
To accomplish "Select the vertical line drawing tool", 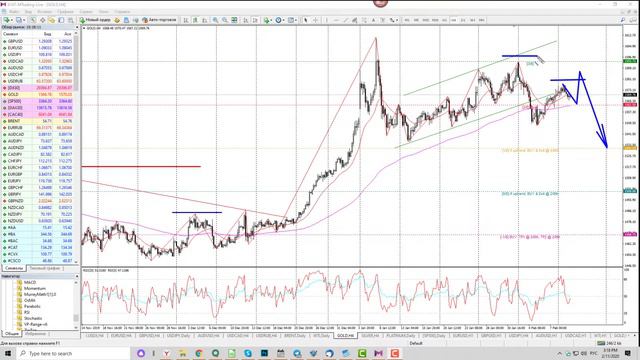I will [x=327, y=20].
